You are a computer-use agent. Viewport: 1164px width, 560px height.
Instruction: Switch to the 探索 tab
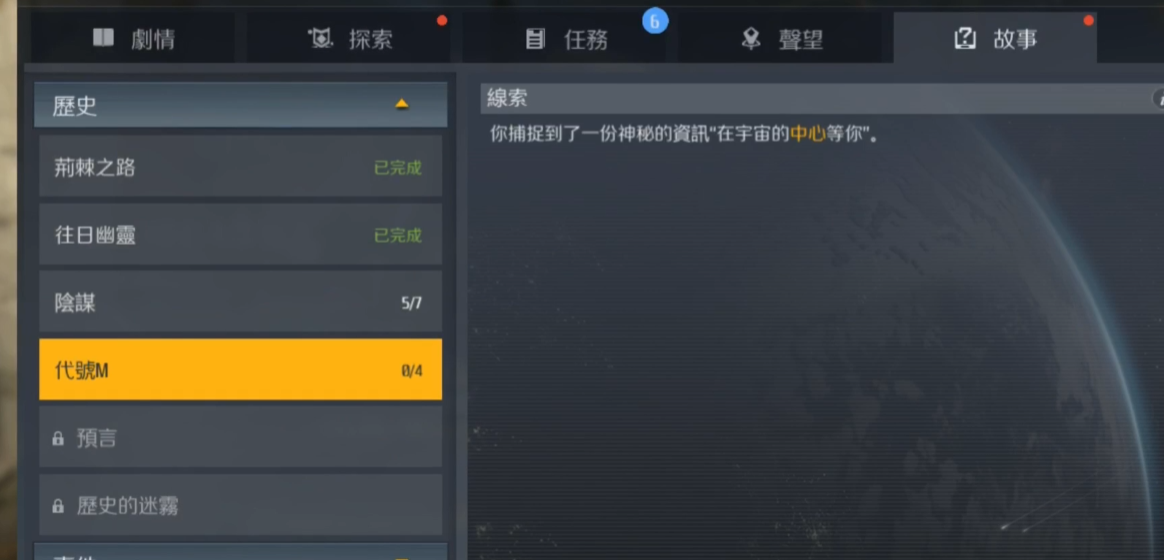[x=349, y=38]
